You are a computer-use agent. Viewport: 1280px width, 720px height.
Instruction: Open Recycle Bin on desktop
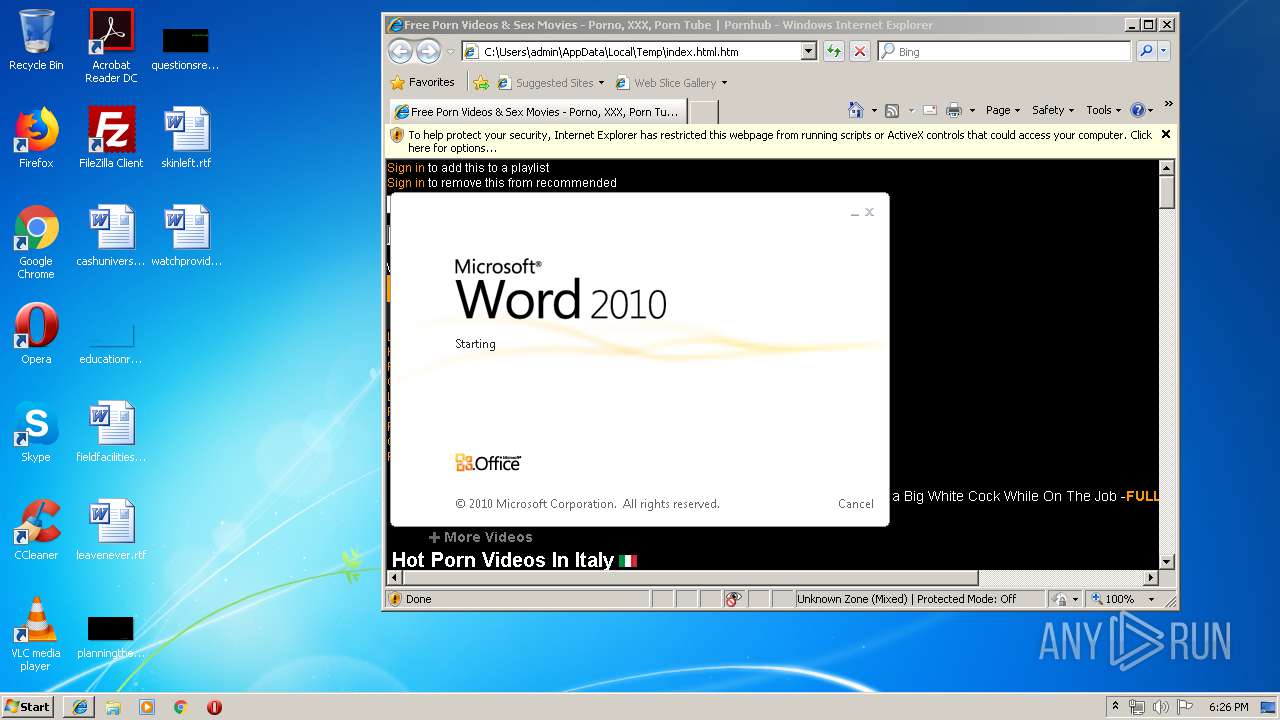coord(36,40)
